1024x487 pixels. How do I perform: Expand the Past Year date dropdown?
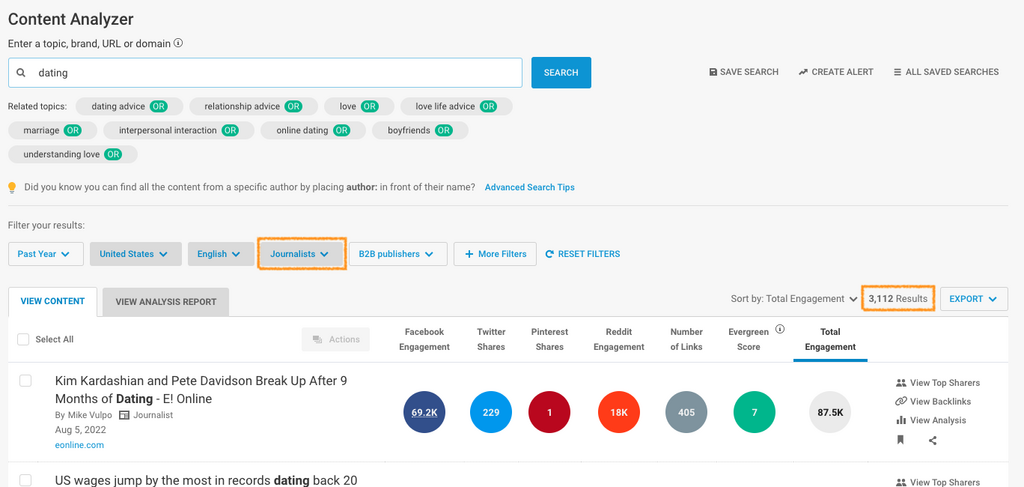pyautogui.click(x=44, y=254)
